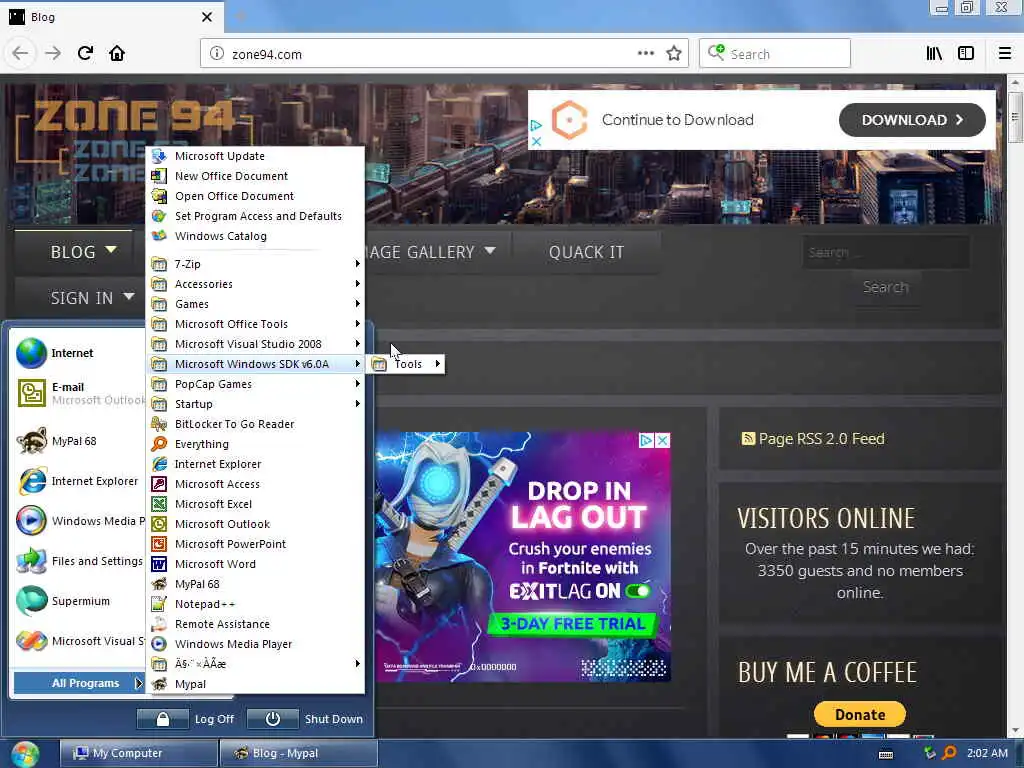Close the ExitLag advertisement
1024x768 pixels.
662,440
